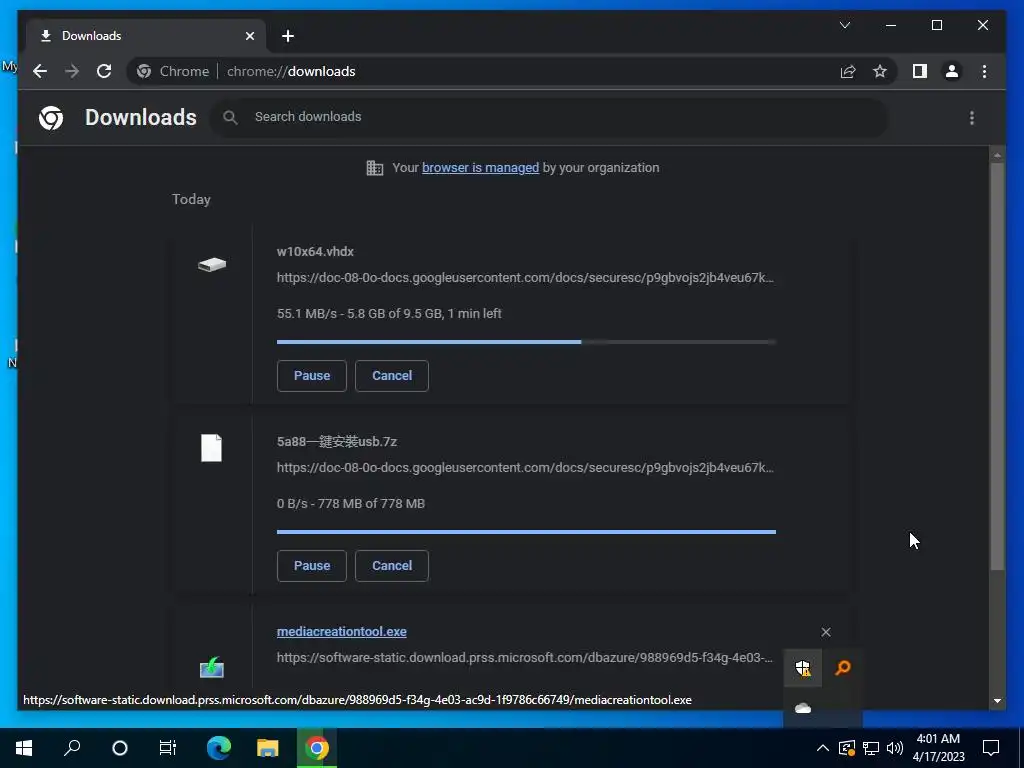Open the mediacreationtool.exe file link
The image size is (1024, 768).
coord(342,632)
